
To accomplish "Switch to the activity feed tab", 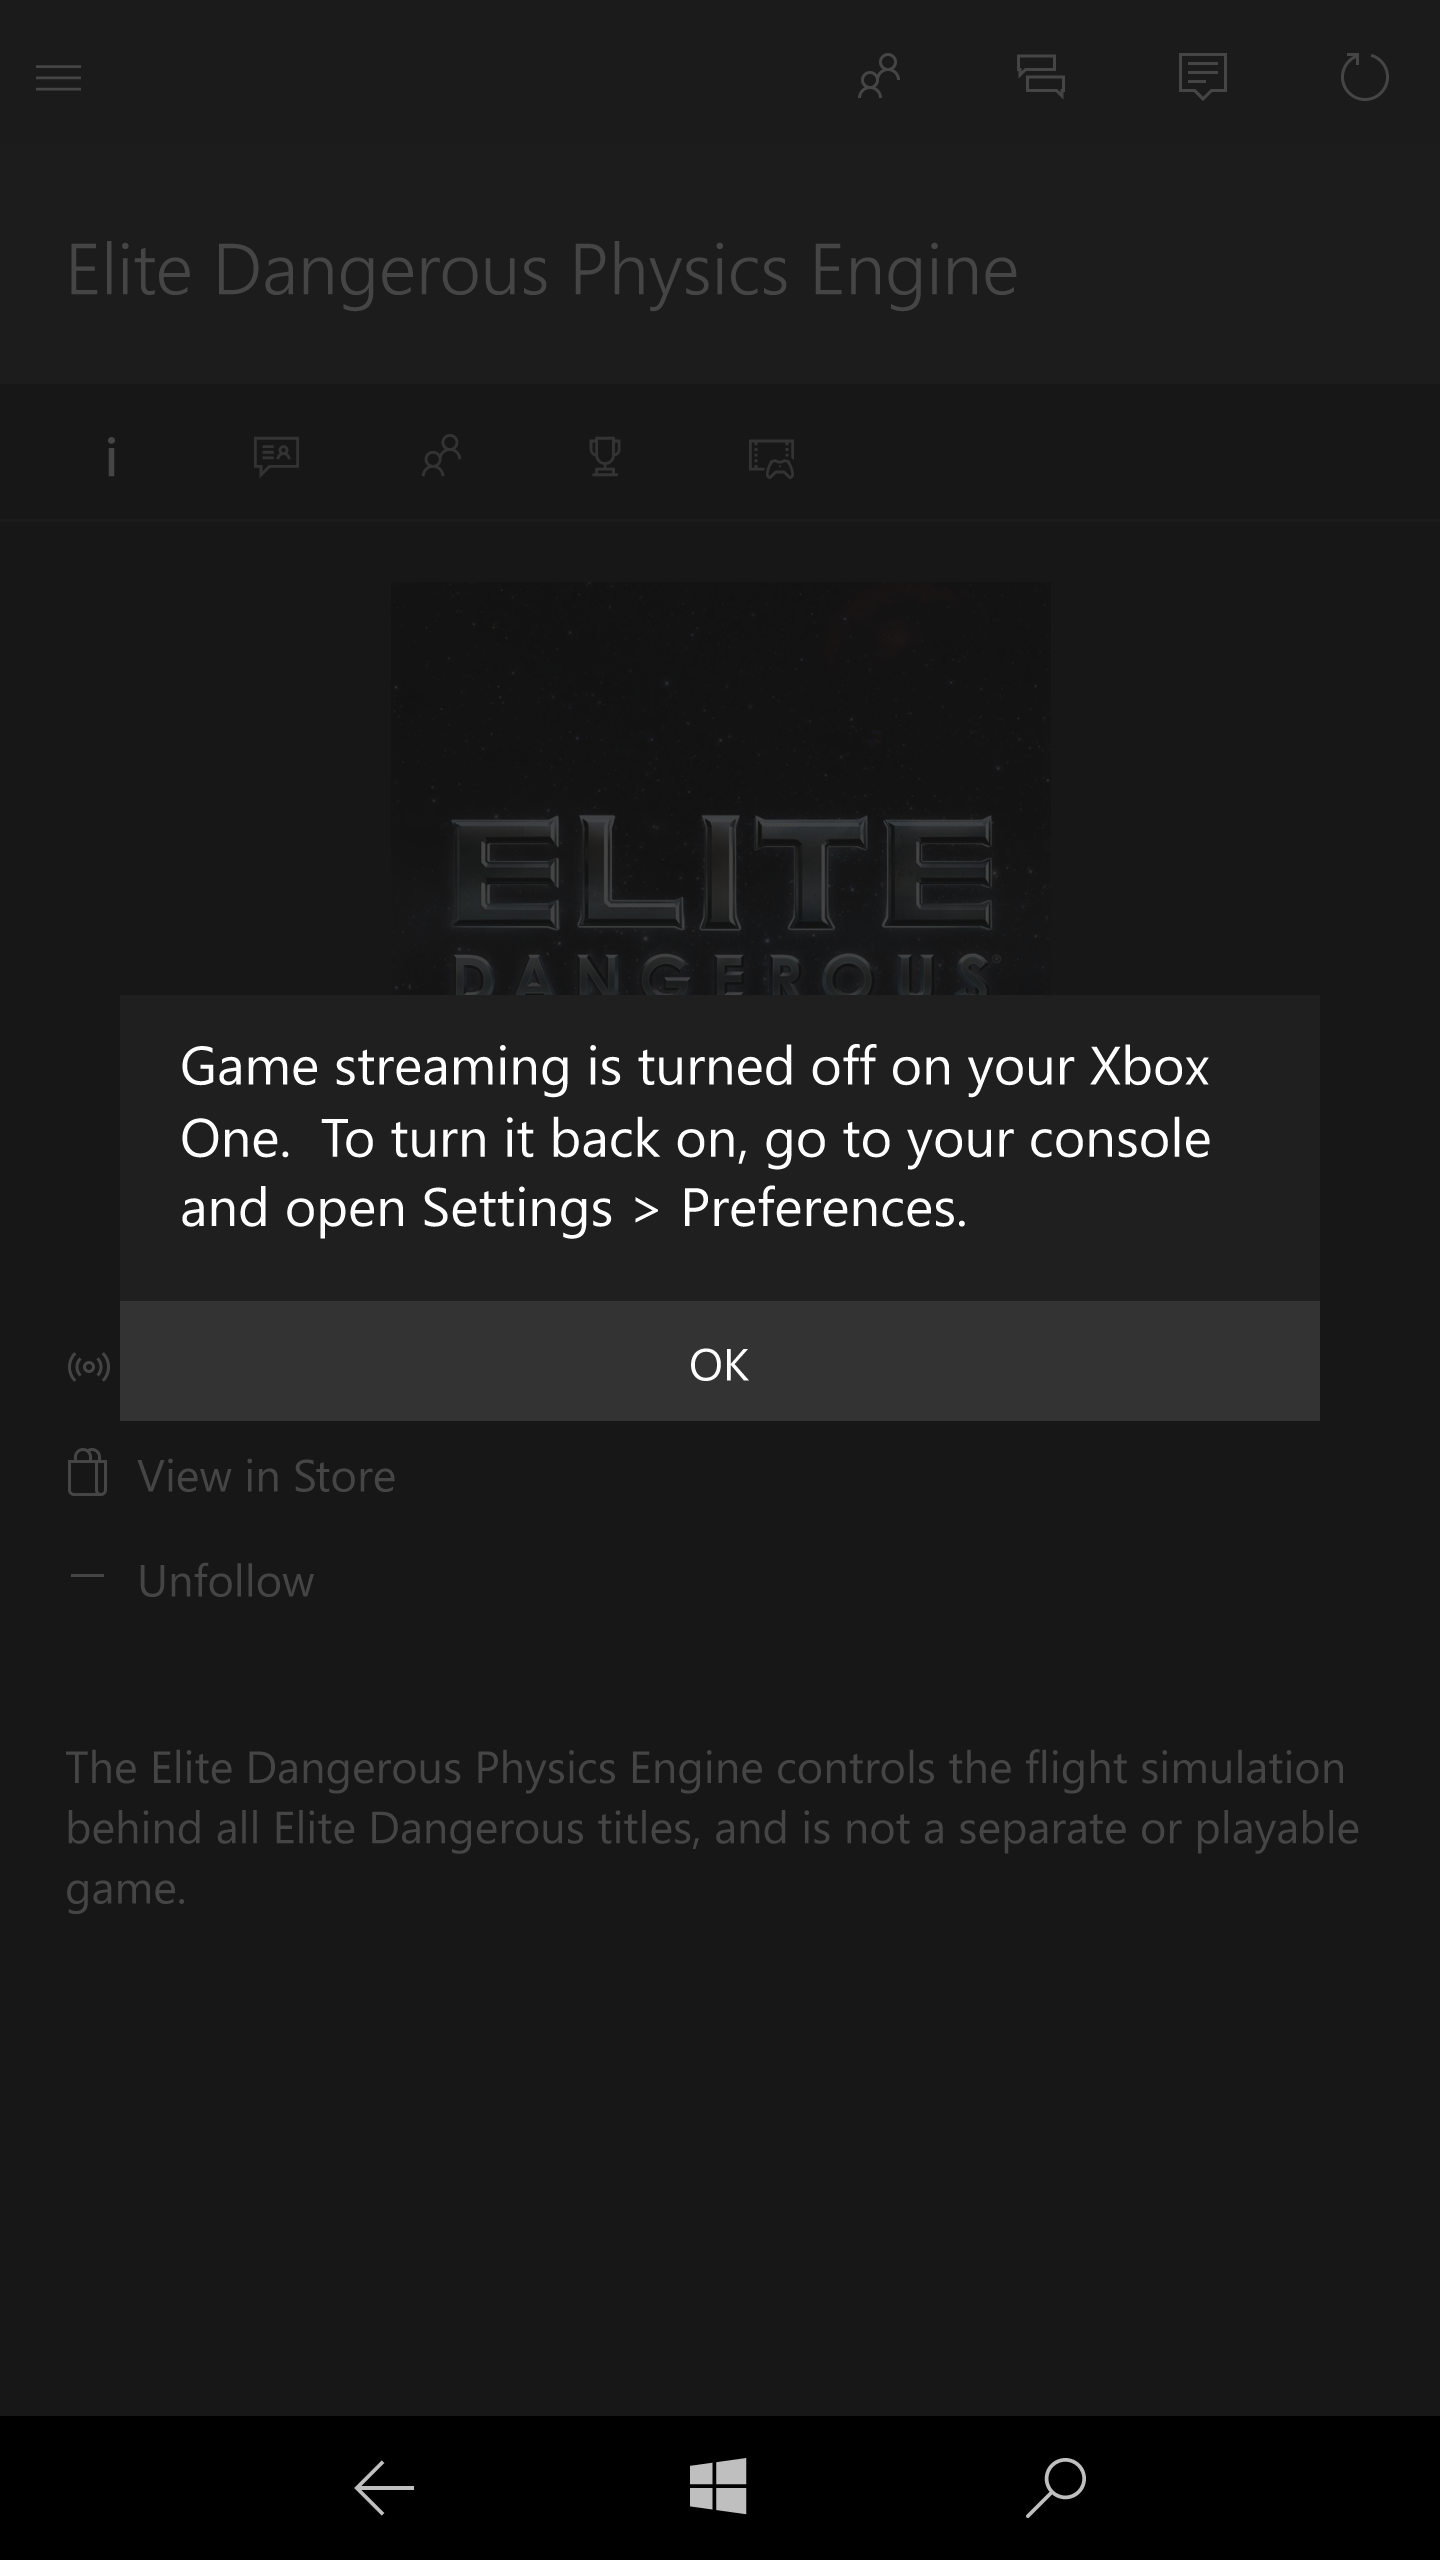I will tap(277, 458).
